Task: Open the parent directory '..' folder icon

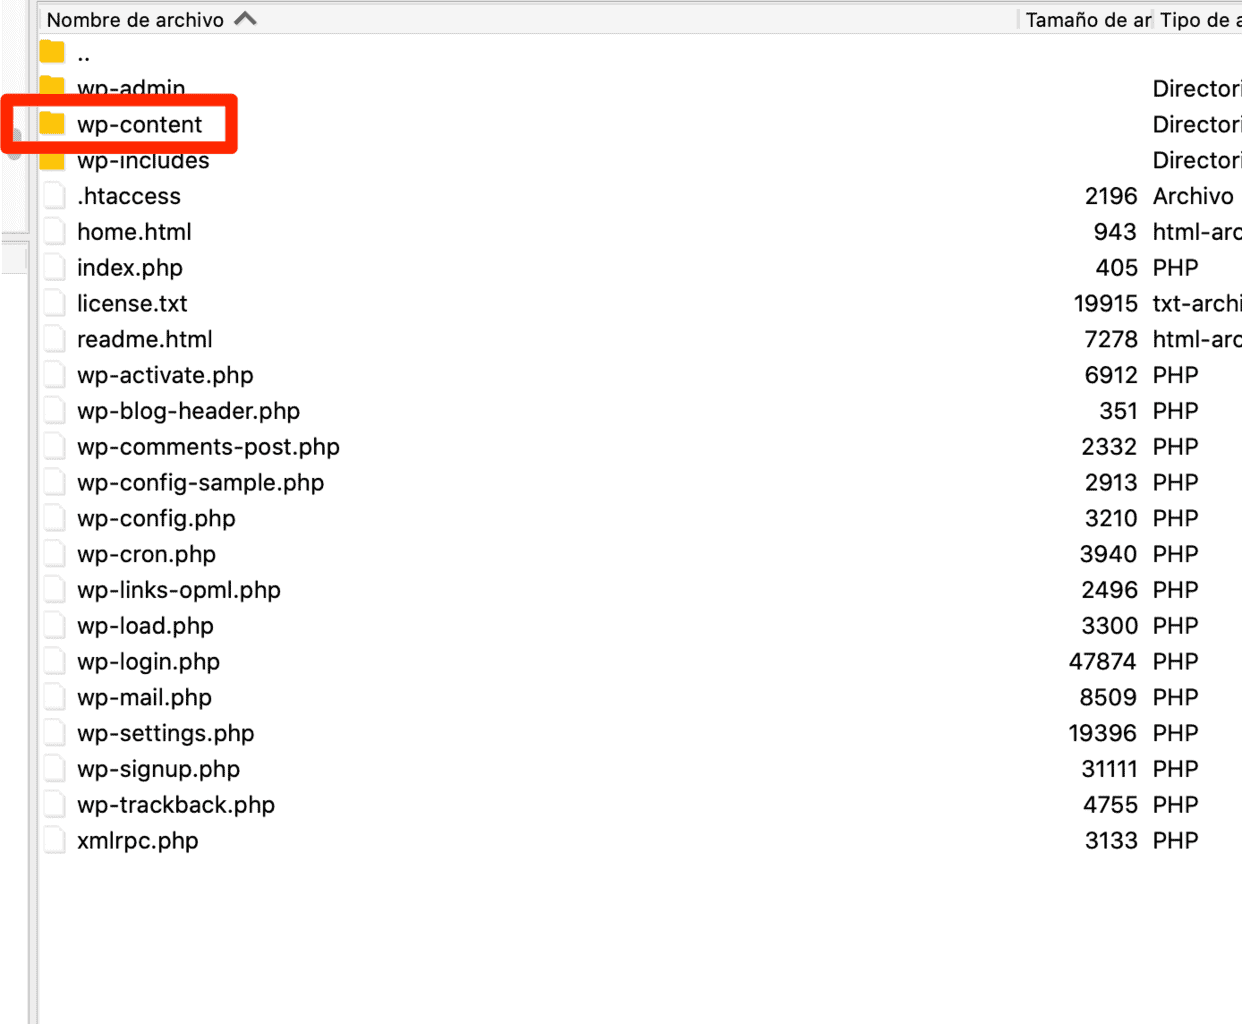Action: coord(53,52)
